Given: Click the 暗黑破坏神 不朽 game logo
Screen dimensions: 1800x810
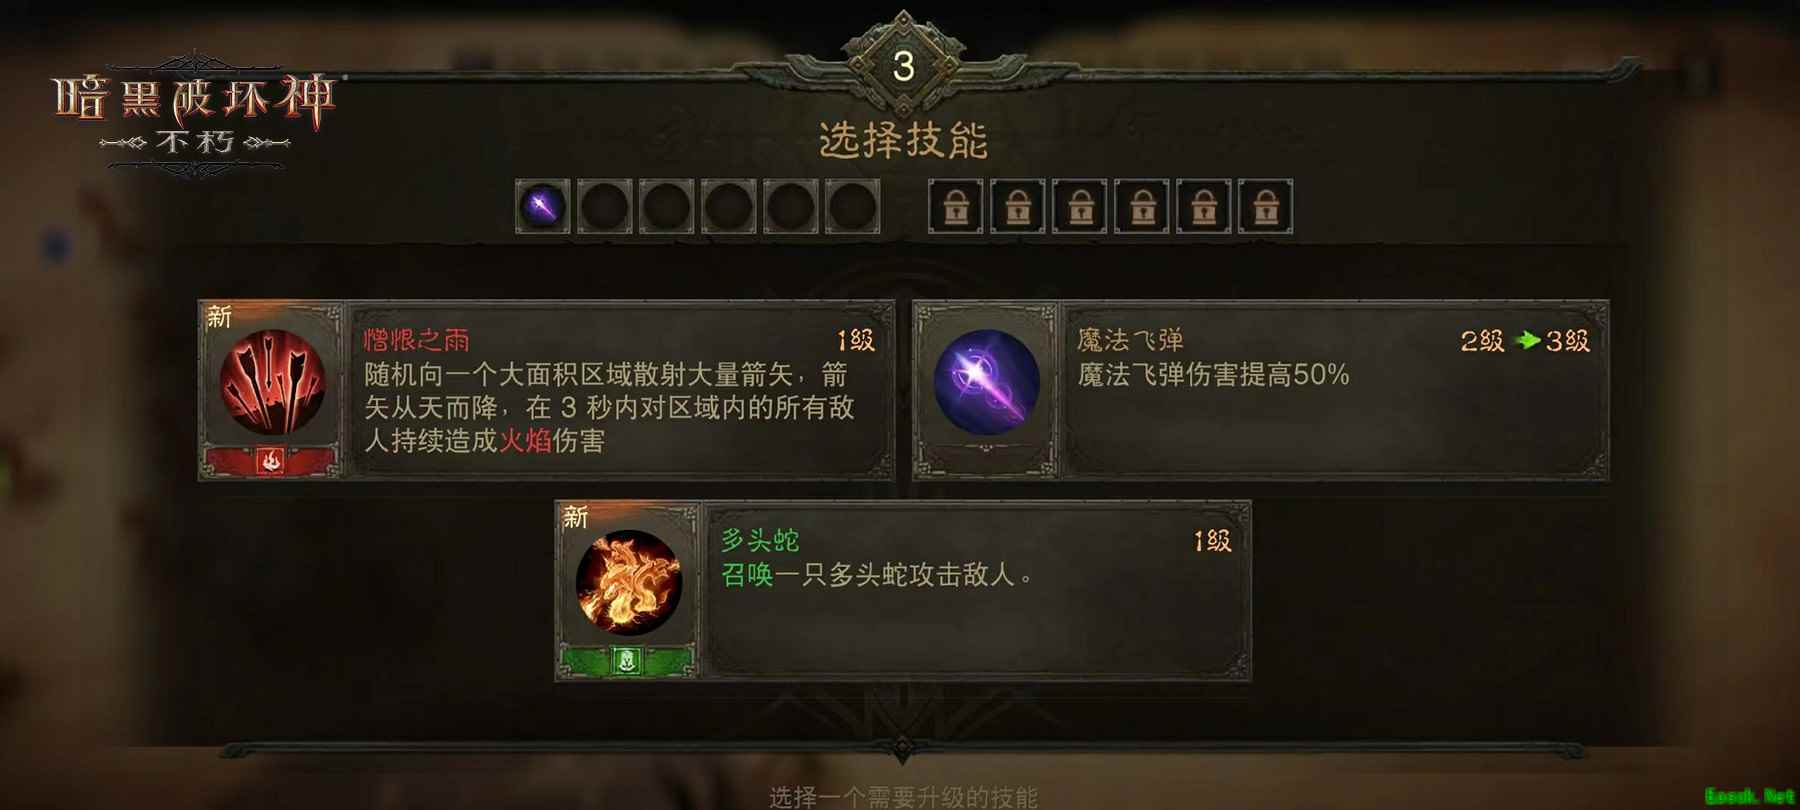Looking at the screenshot, I should pos(193,113).
